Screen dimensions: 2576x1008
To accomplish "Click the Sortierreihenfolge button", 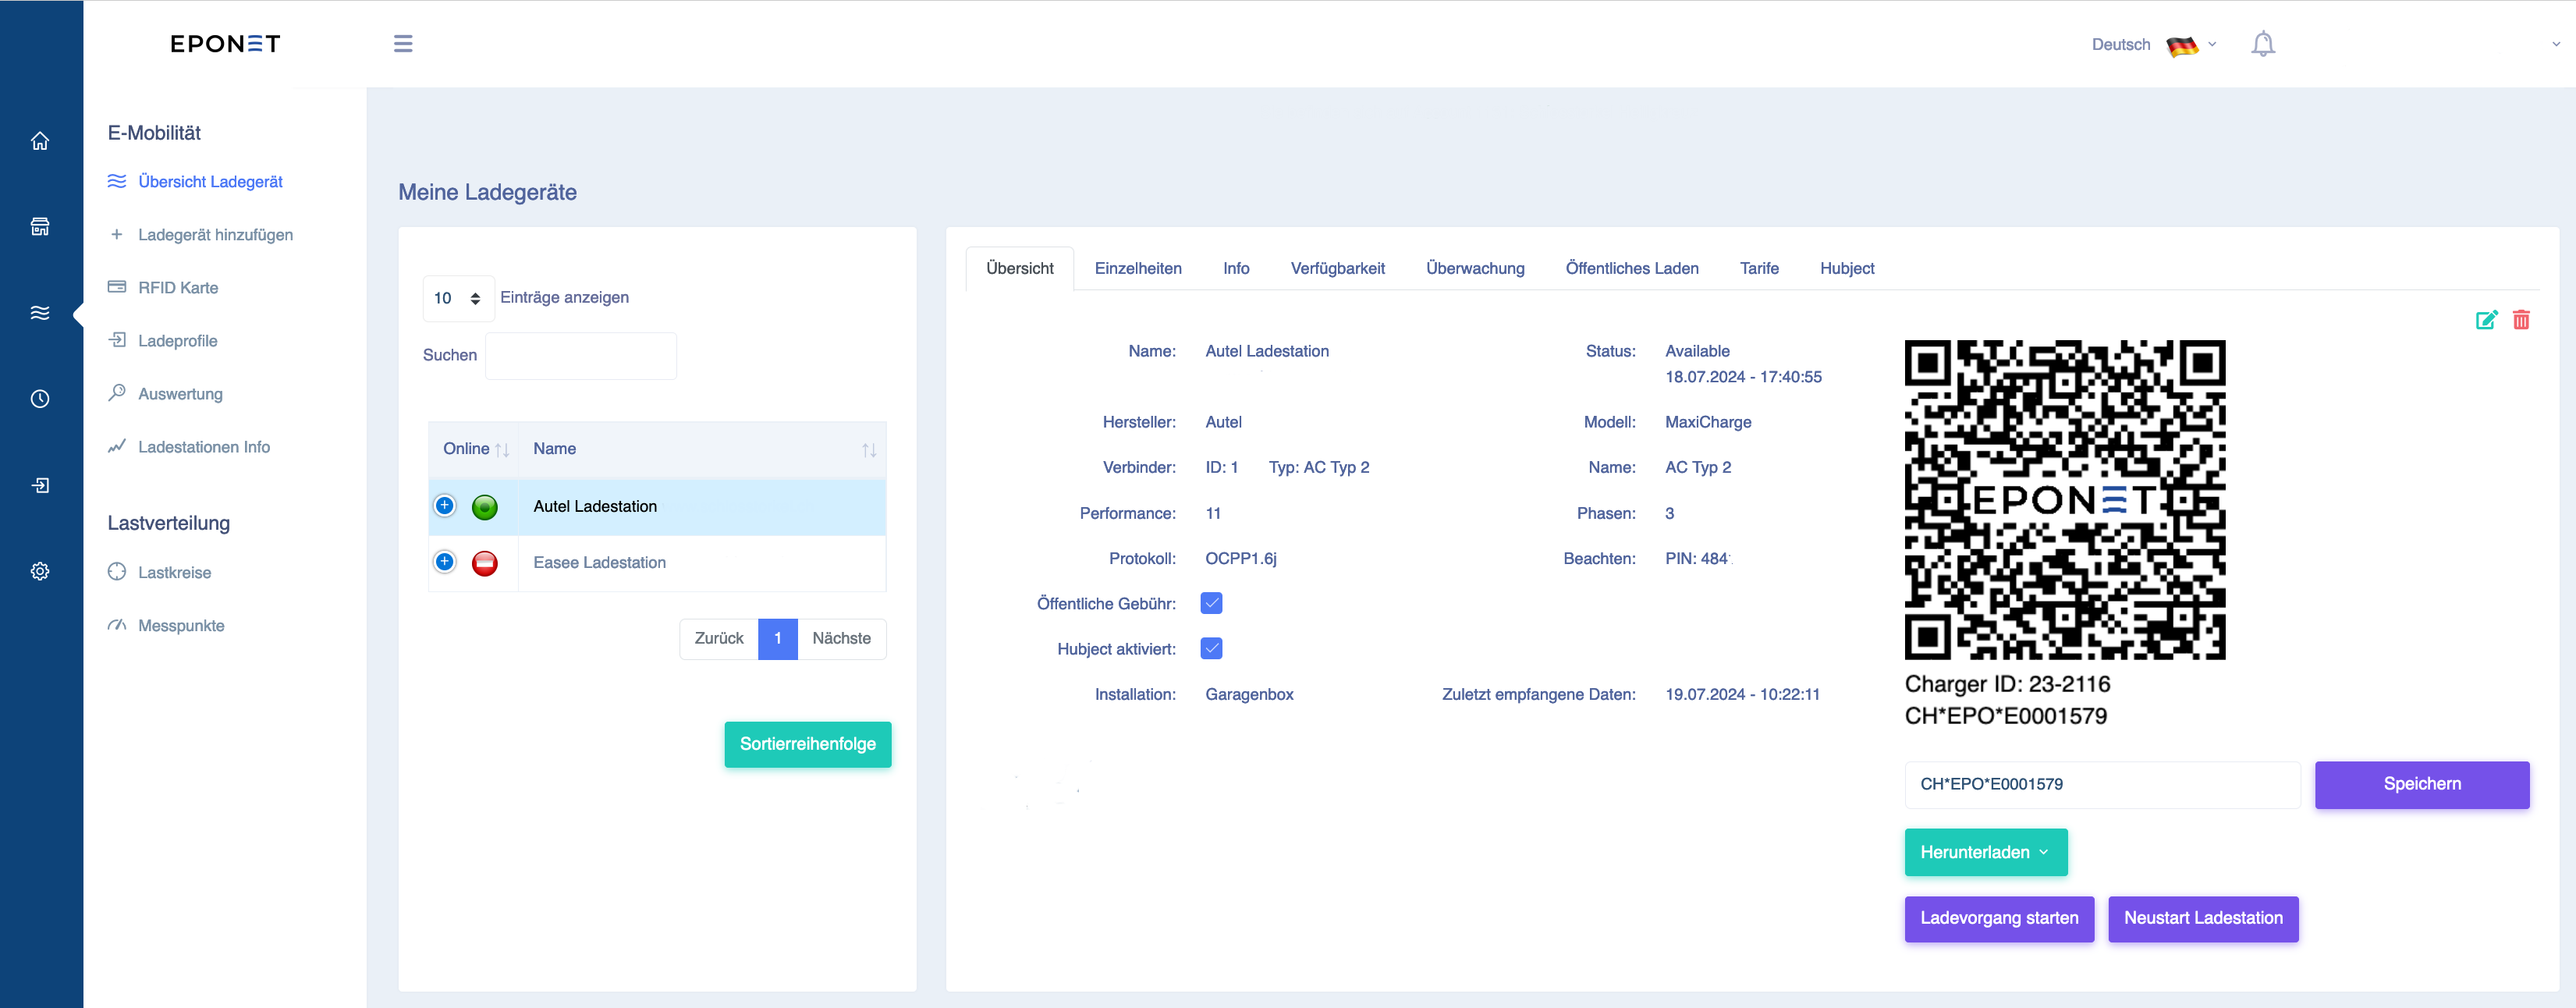I will click(x=807, y=744).
